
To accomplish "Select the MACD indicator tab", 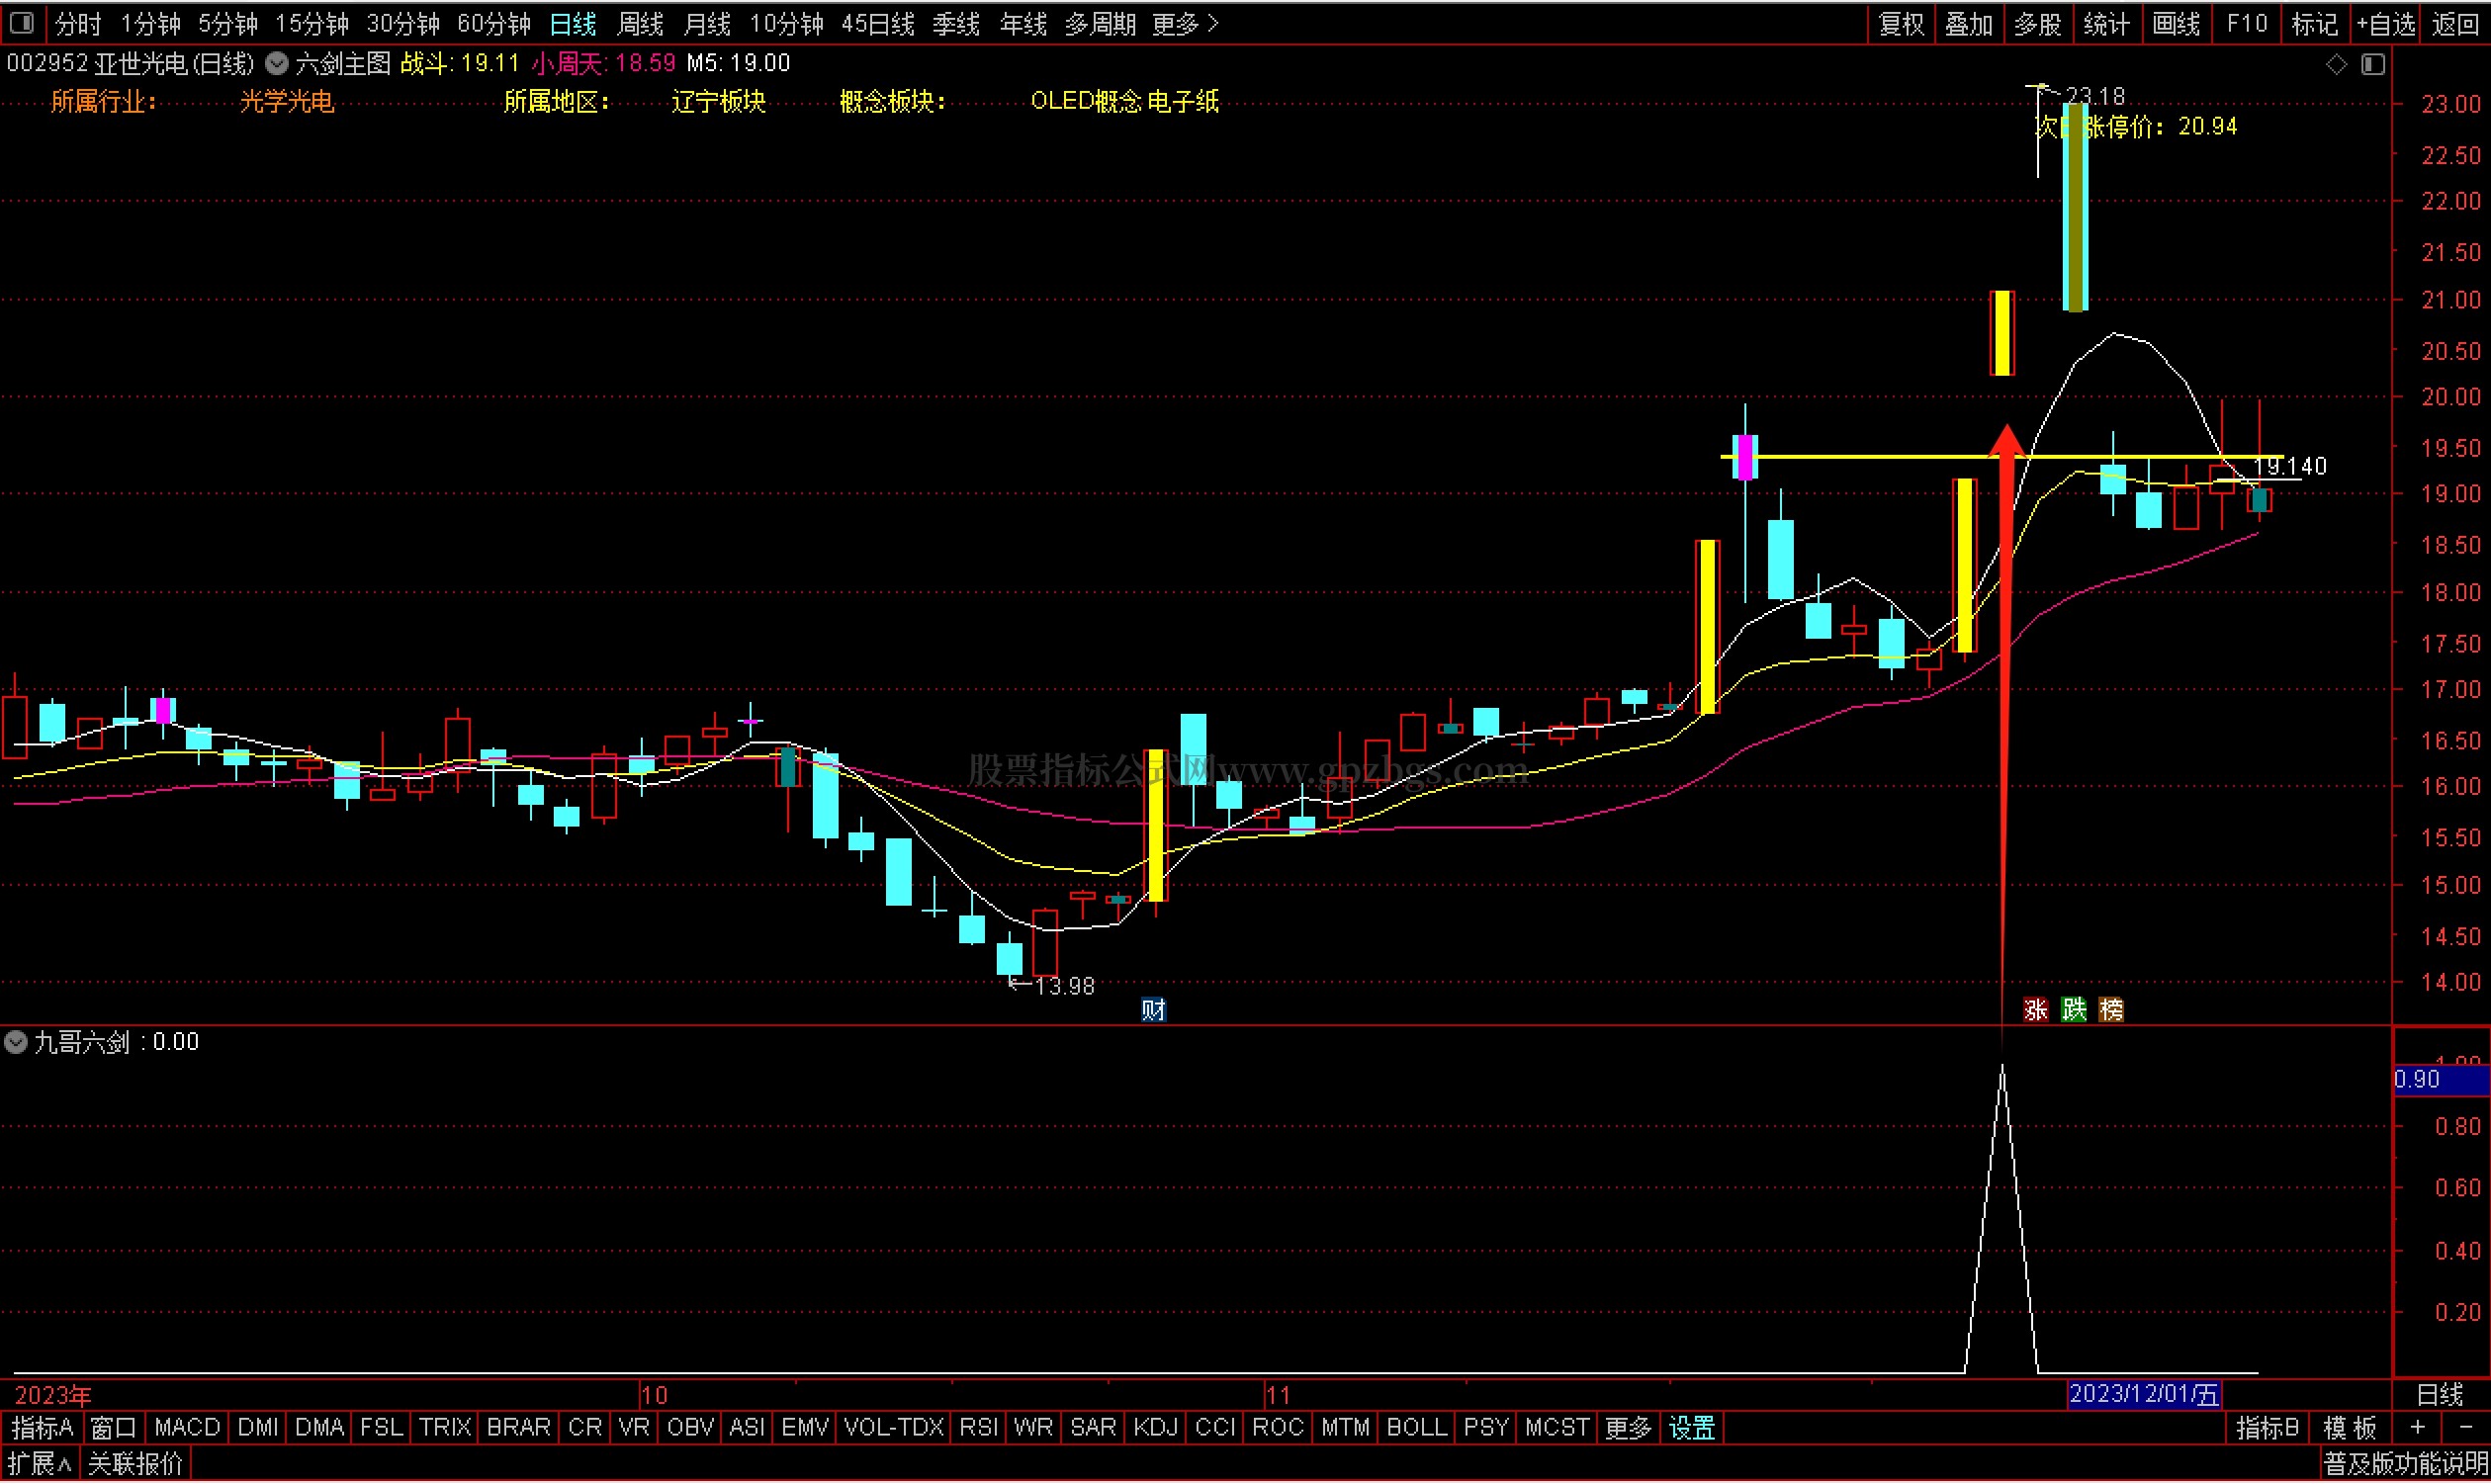I will tap(187, 1428).
